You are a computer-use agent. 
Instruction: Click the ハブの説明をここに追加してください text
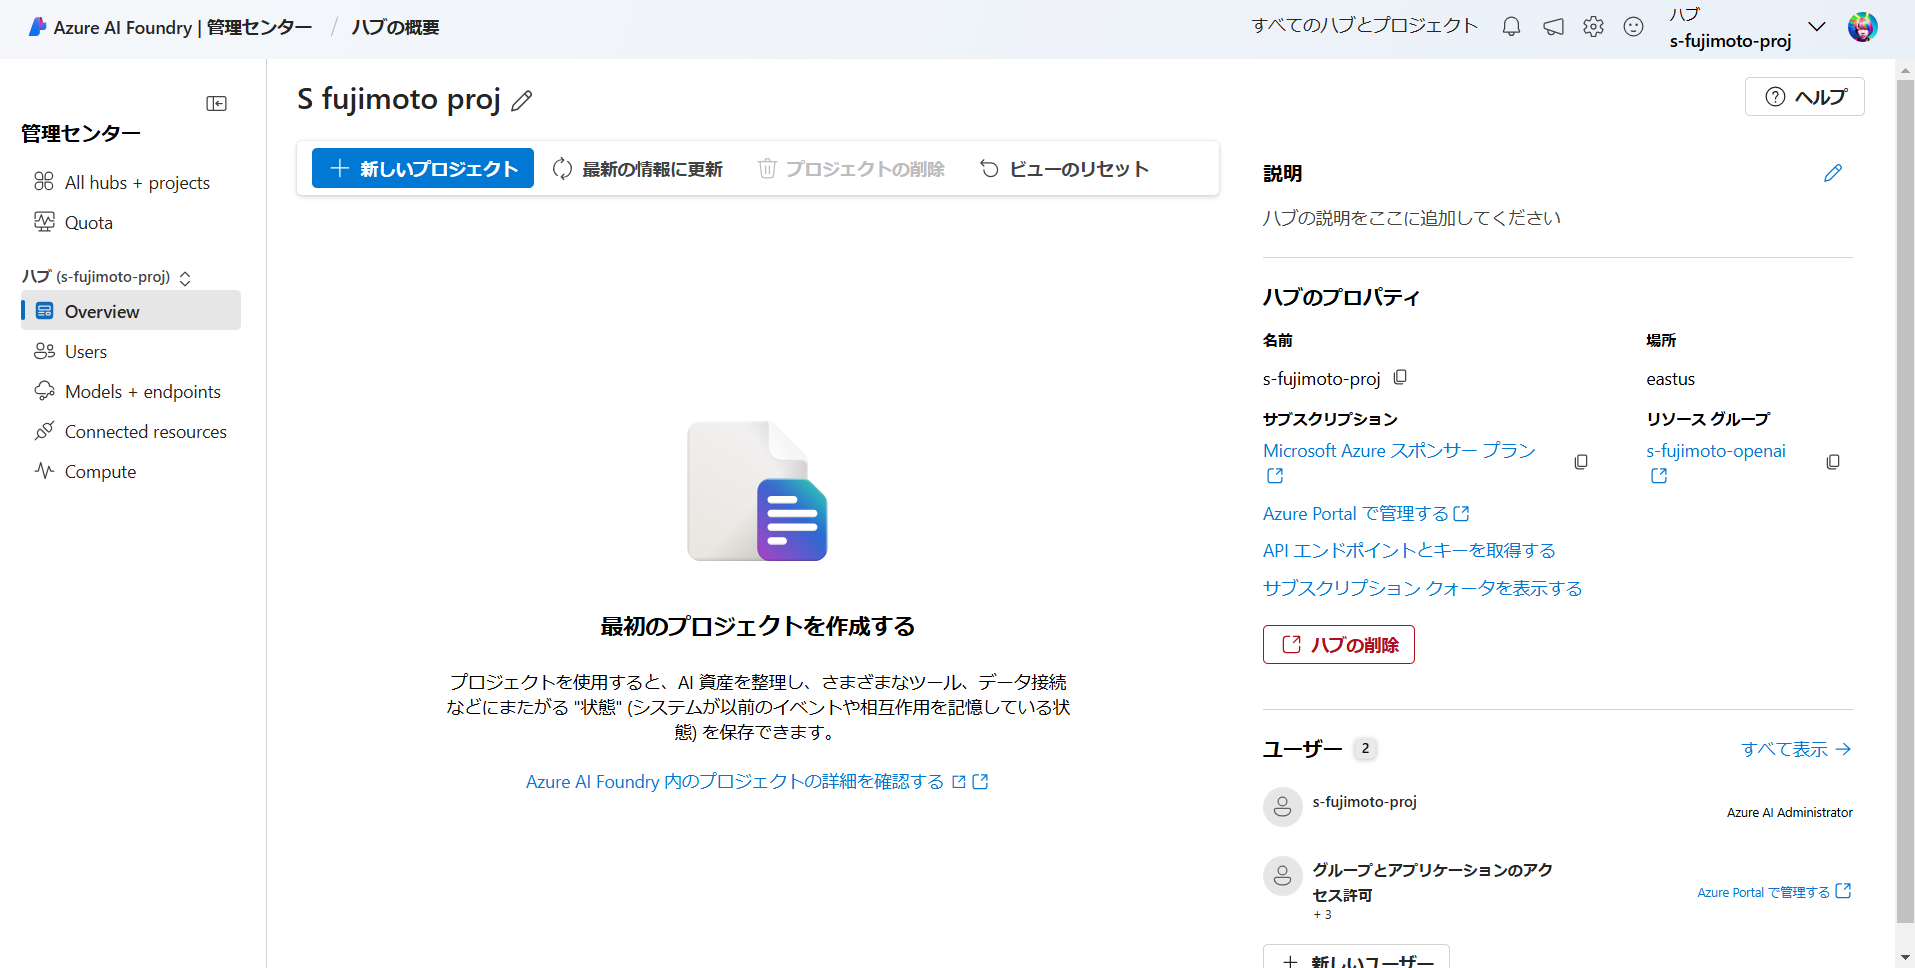(1411, 218)
